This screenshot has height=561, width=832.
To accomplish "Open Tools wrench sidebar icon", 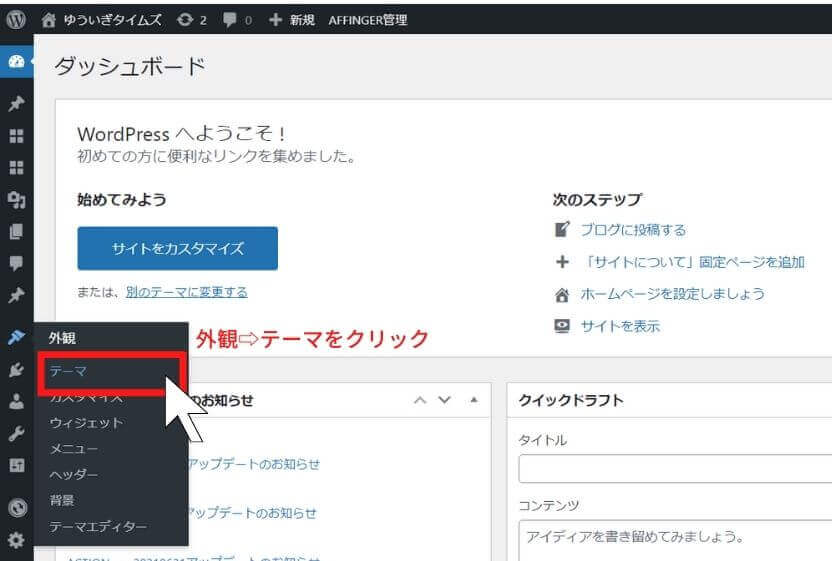I will [16, 434].
